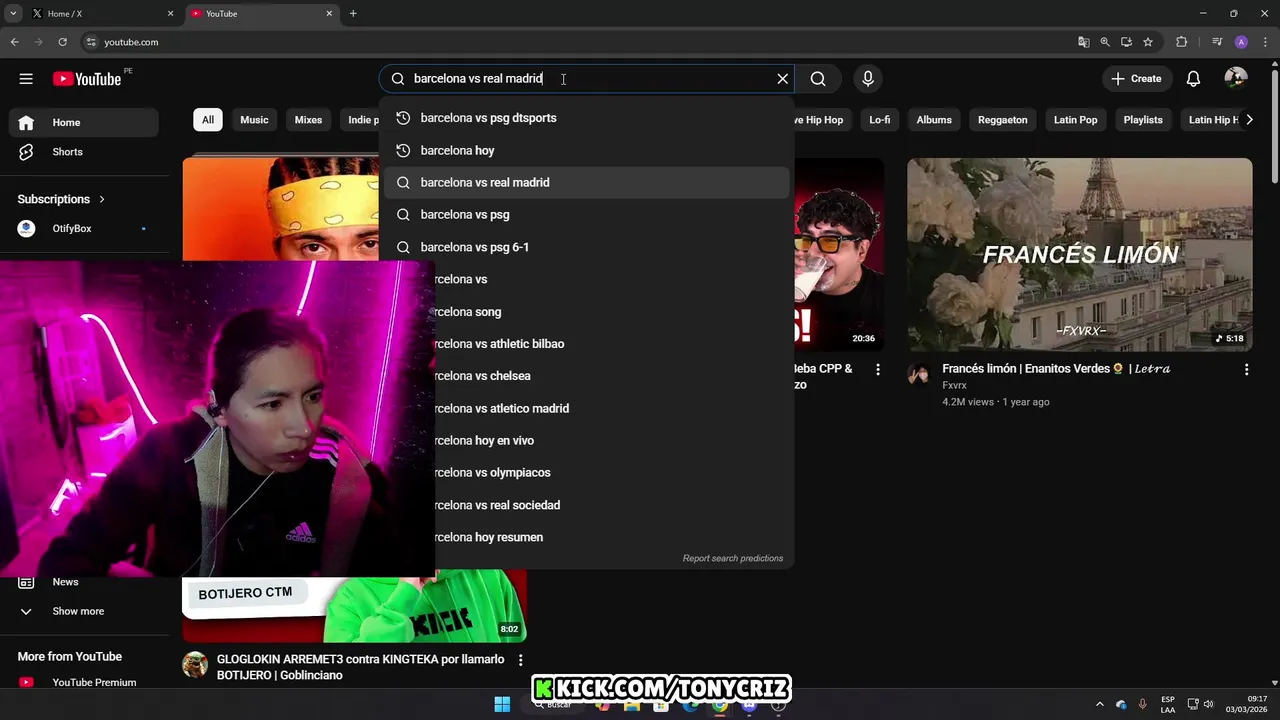The image size is (1280, 720).
Task: Clear the search text with the X button
Action: pyautogui.click(x=783, y=79)
